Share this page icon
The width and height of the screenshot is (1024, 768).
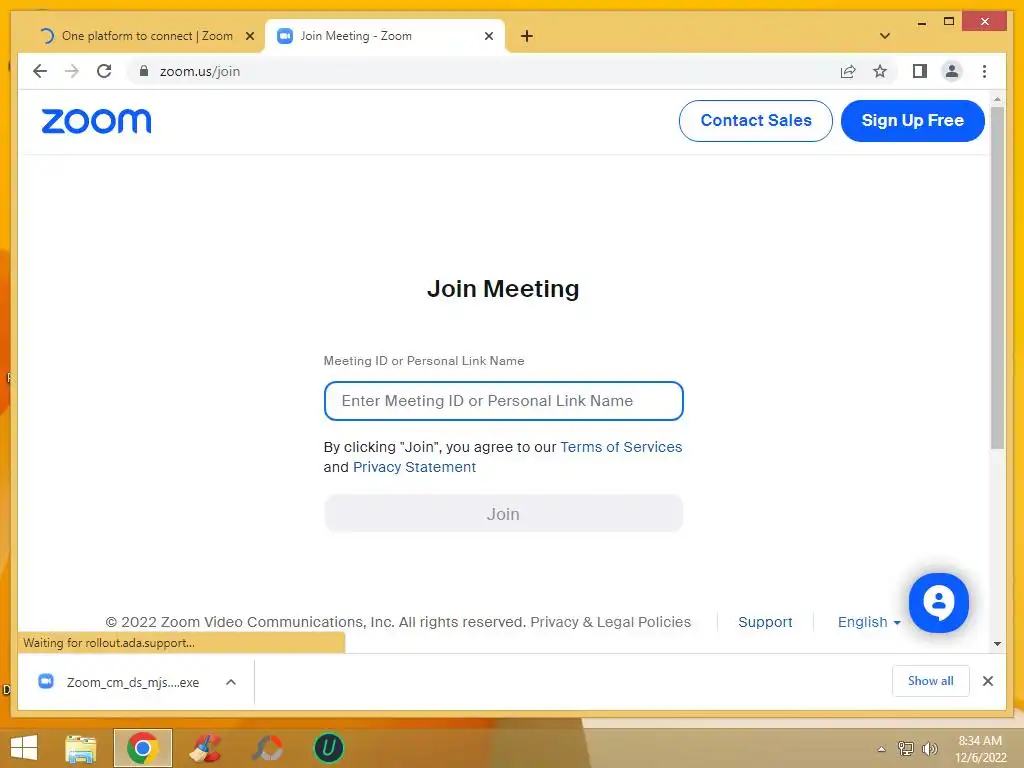click(848, 71)
